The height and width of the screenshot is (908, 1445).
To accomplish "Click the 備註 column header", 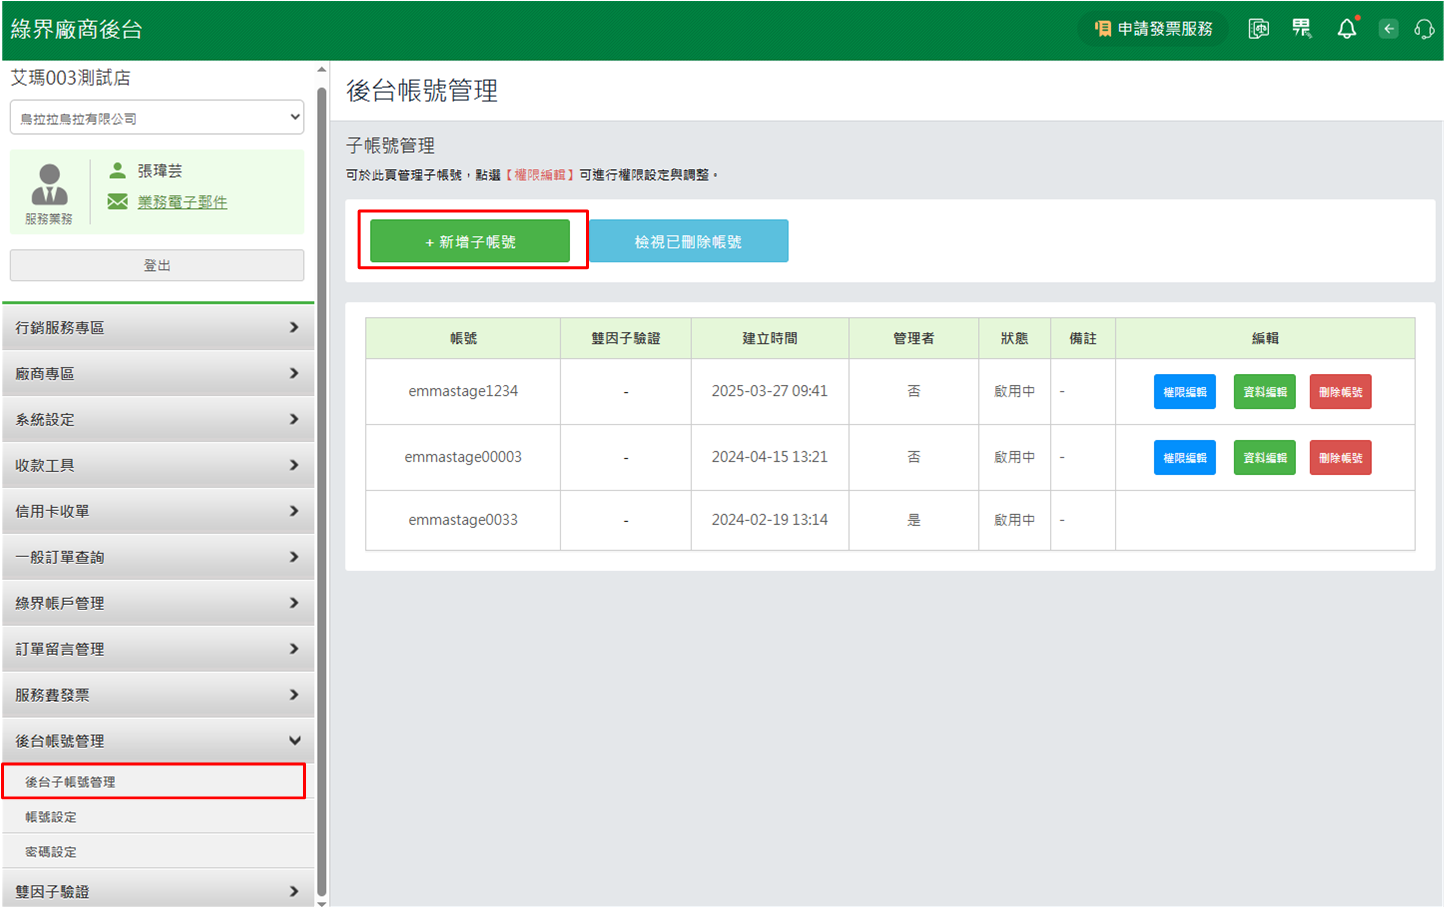I will (1083, 338).
